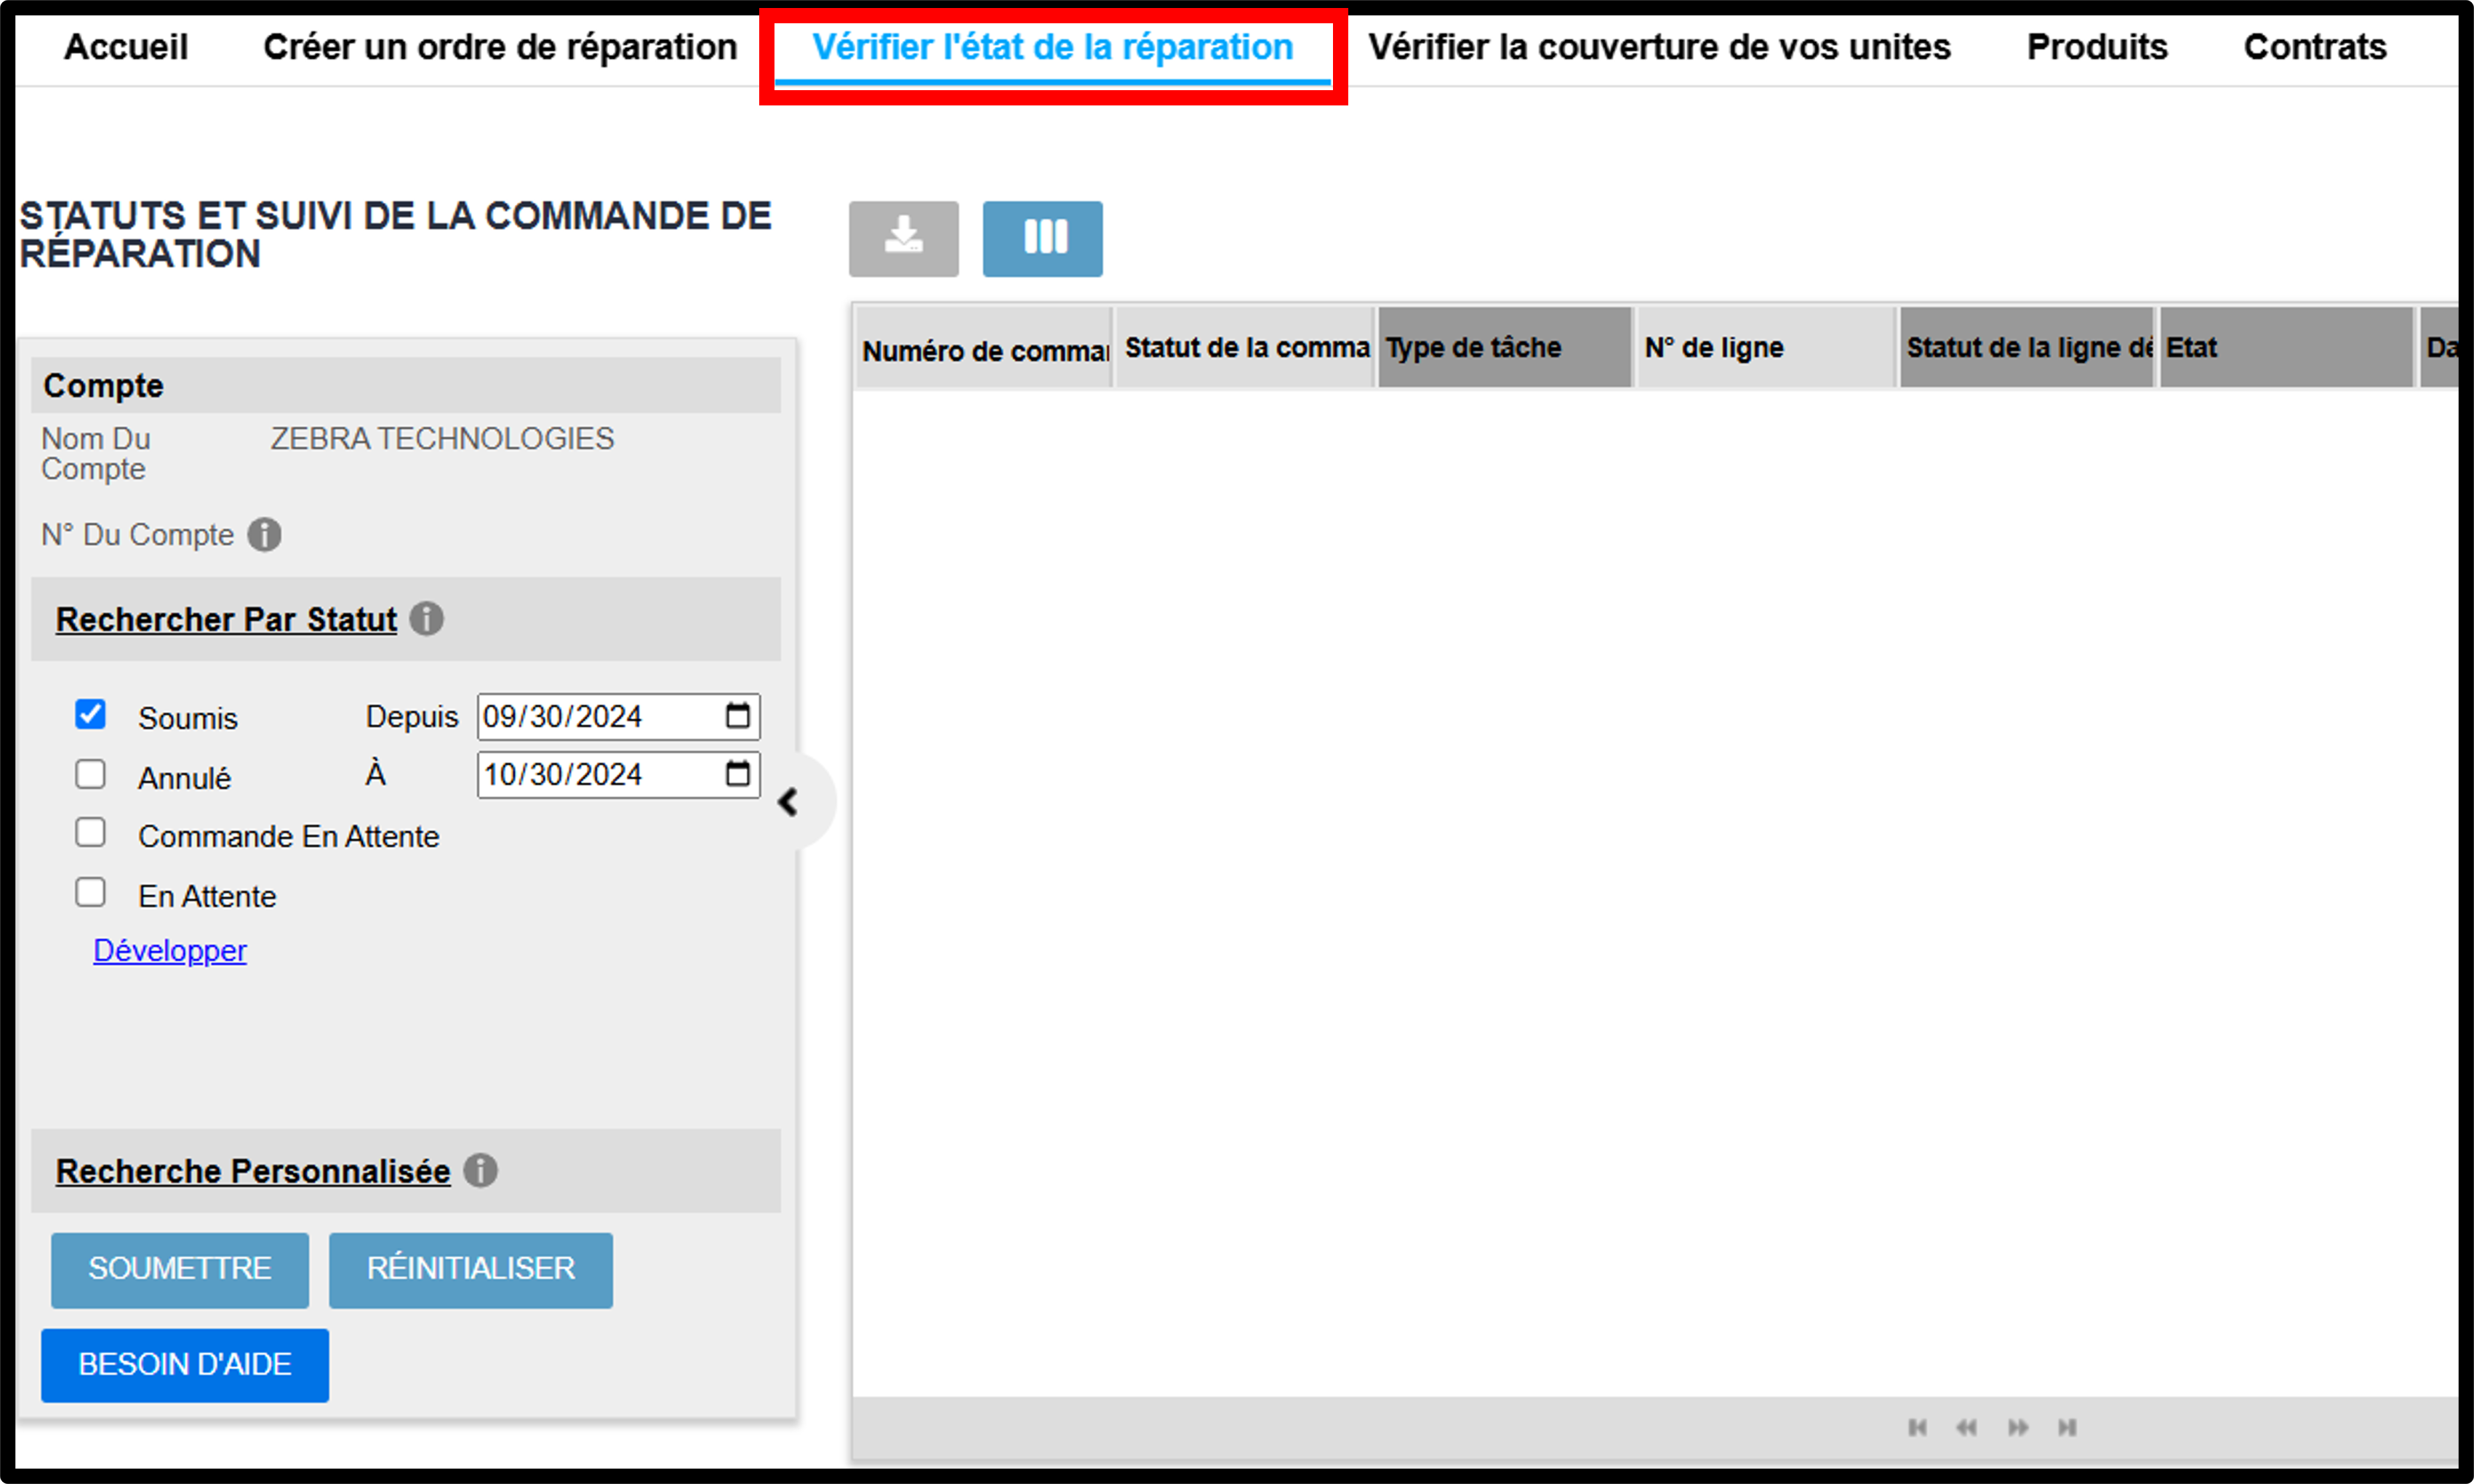
Task: Open the Accueil tab
Action: click(126, 47)
